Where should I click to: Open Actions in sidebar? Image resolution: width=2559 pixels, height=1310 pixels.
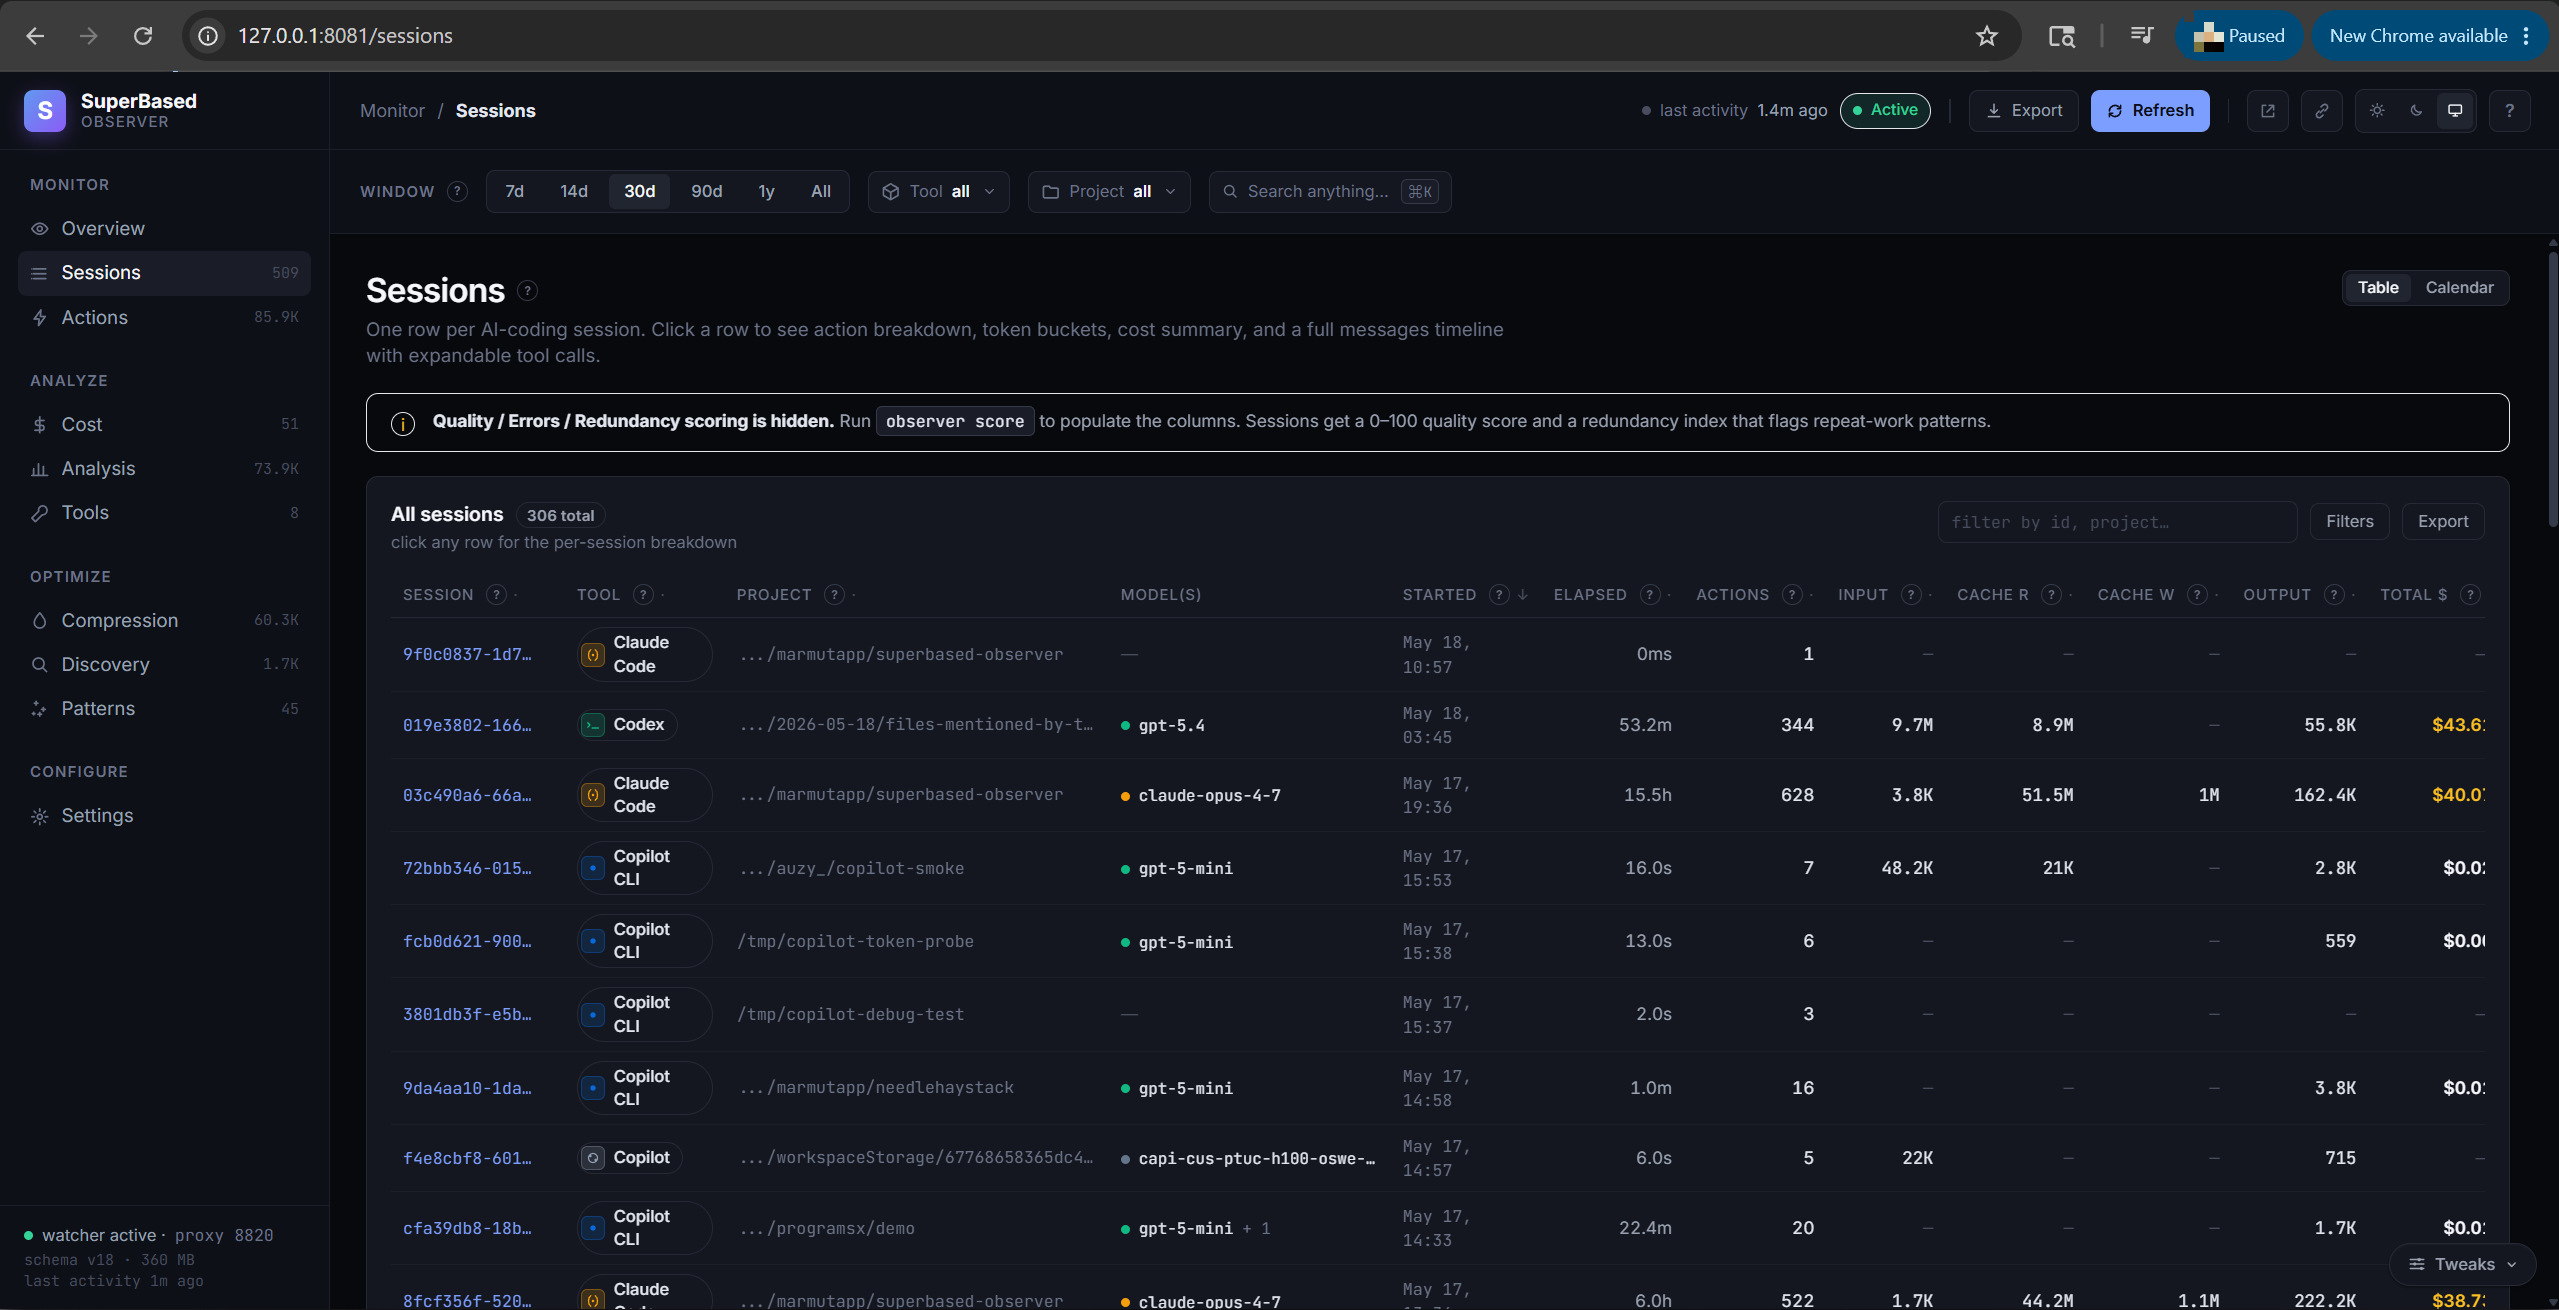[164, 317]
